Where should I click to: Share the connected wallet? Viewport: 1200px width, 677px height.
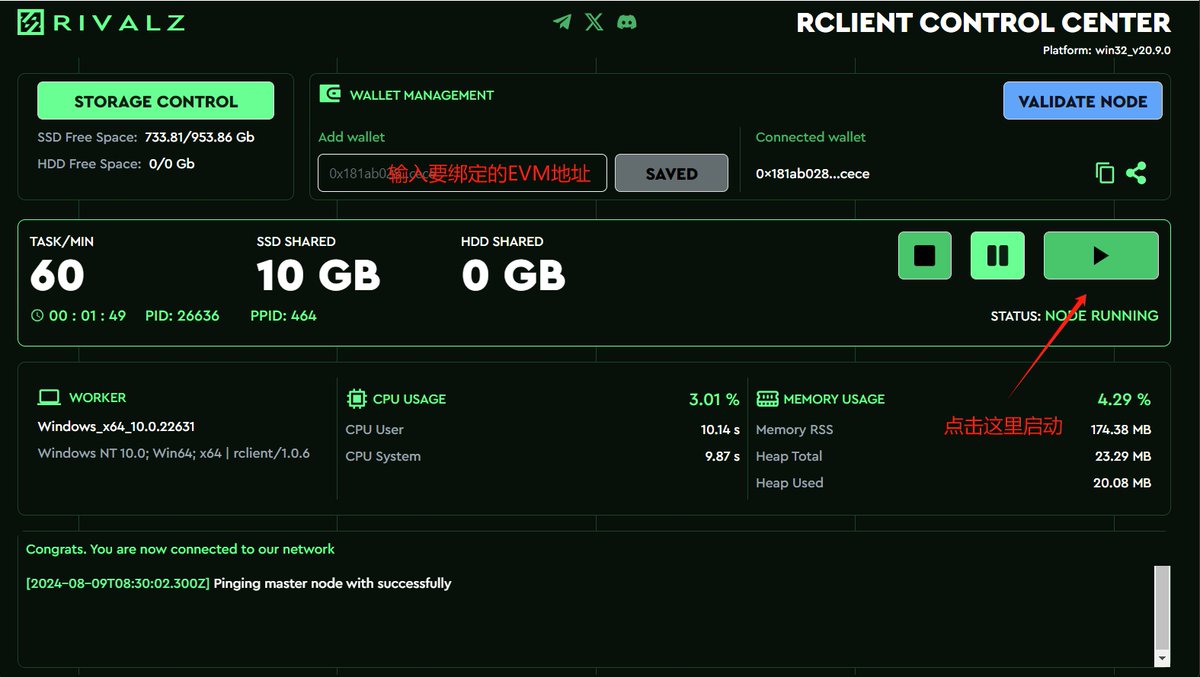click(x=1136, y=173)
